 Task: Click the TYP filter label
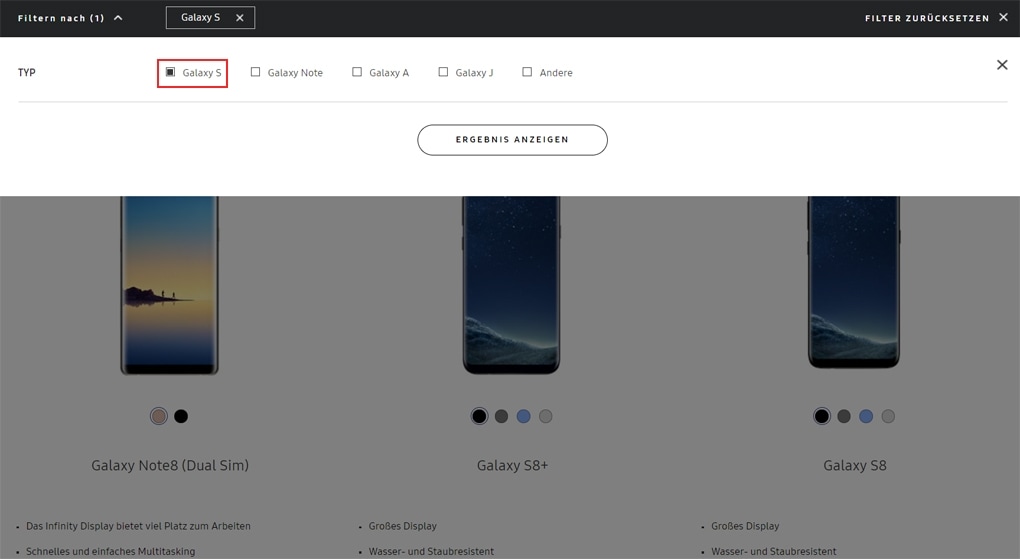(x=27, y=72)
